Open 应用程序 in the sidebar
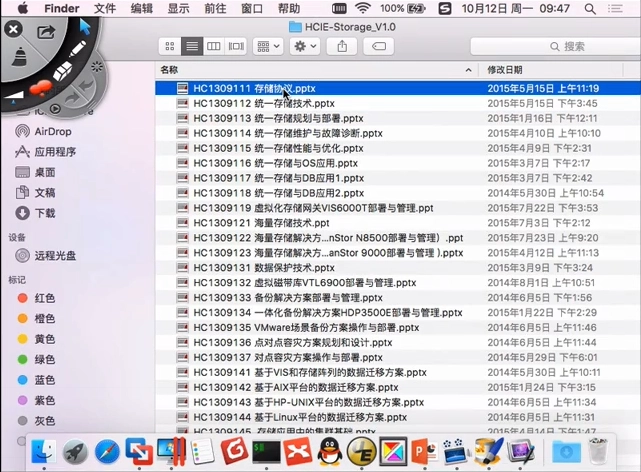Viewport: 641px width, 472px height. click(45, 152)
